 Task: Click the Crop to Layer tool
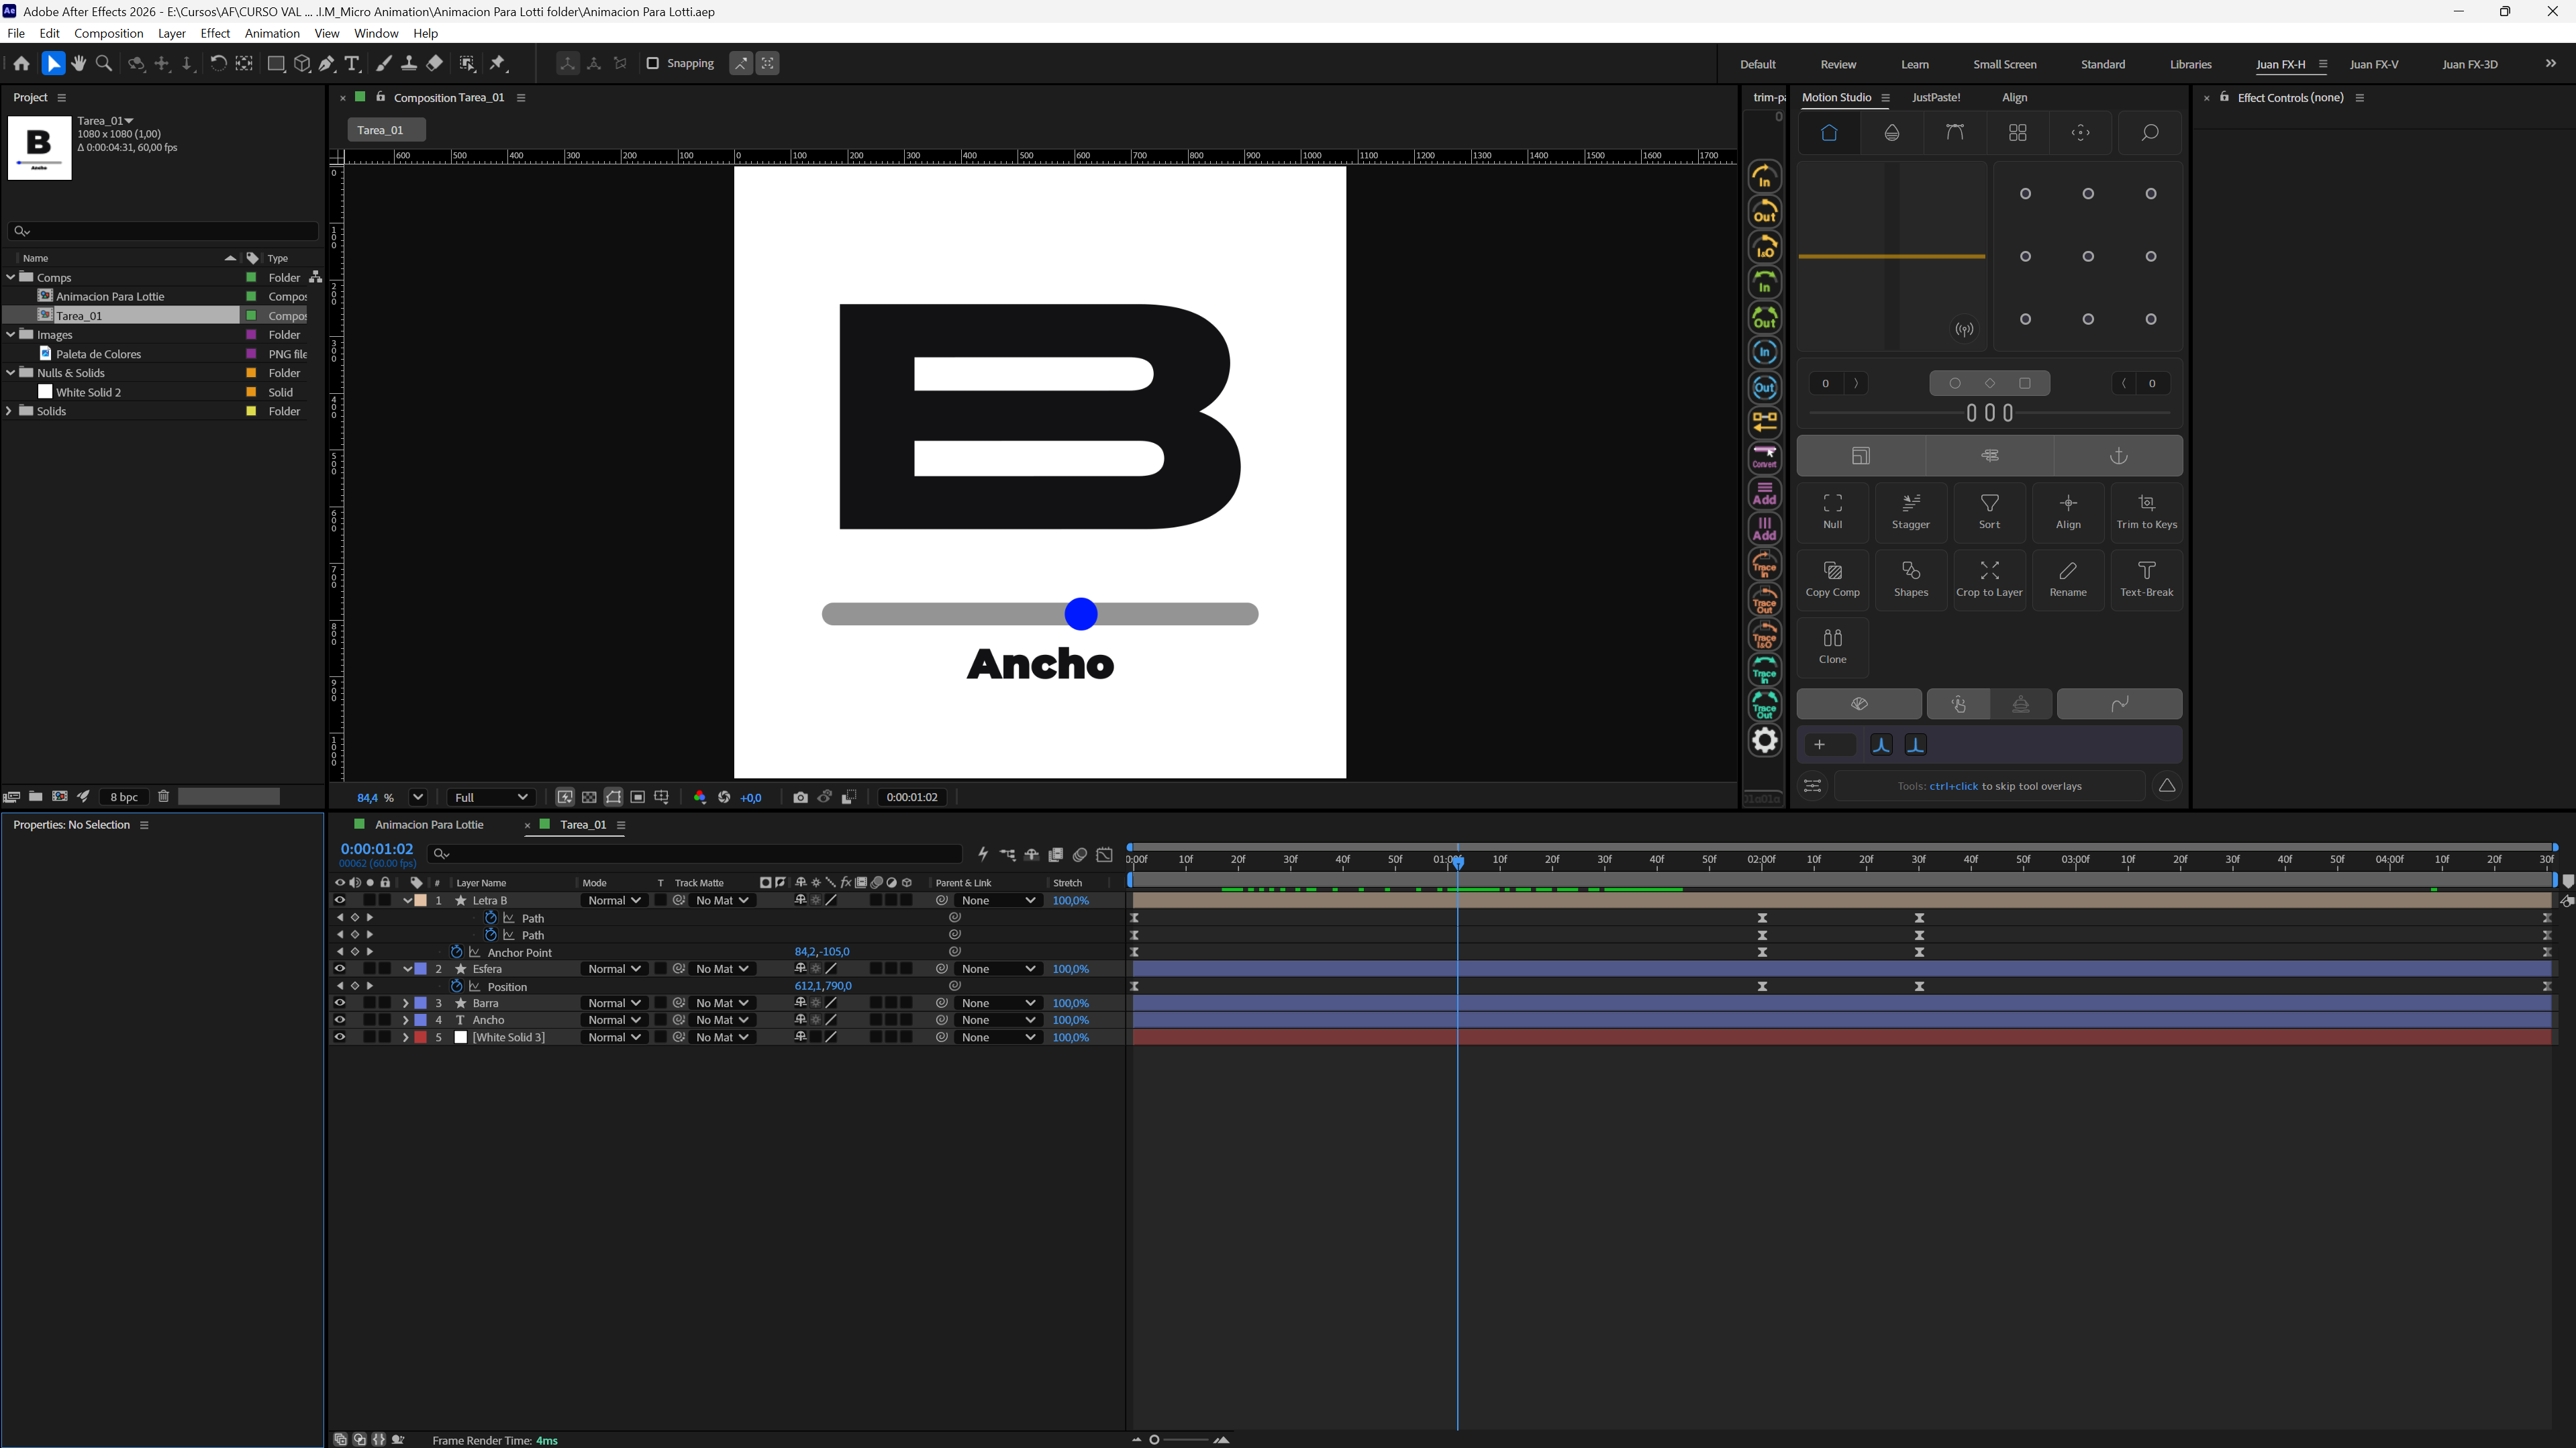pos(1989,580)
